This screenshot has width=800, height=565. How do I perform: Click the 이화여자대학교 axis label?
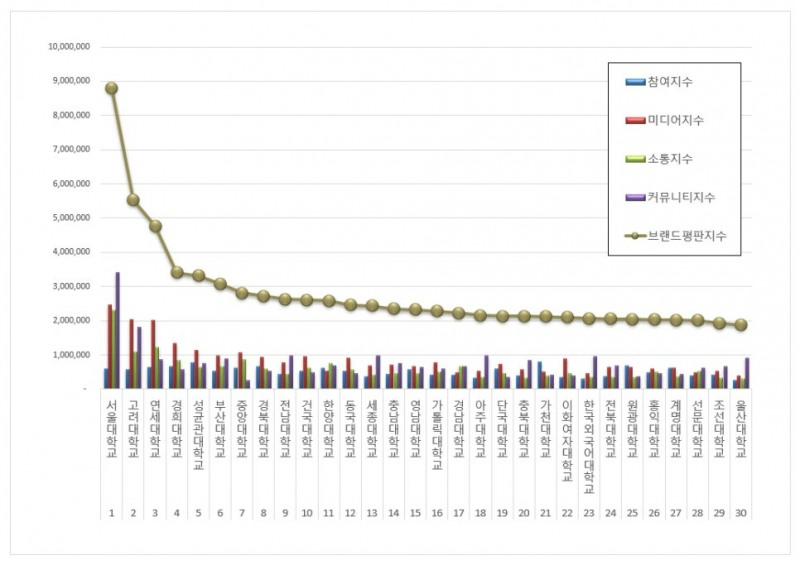(567, 440)
